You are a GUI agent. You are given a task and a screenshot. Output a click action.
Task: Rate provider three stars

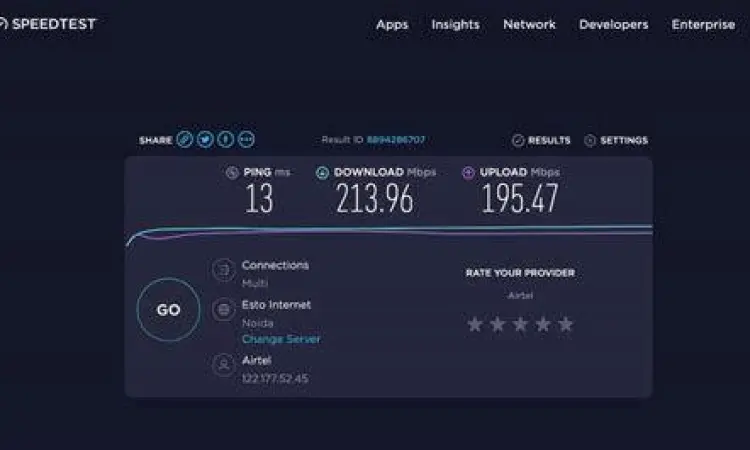[x=520, y=324]
